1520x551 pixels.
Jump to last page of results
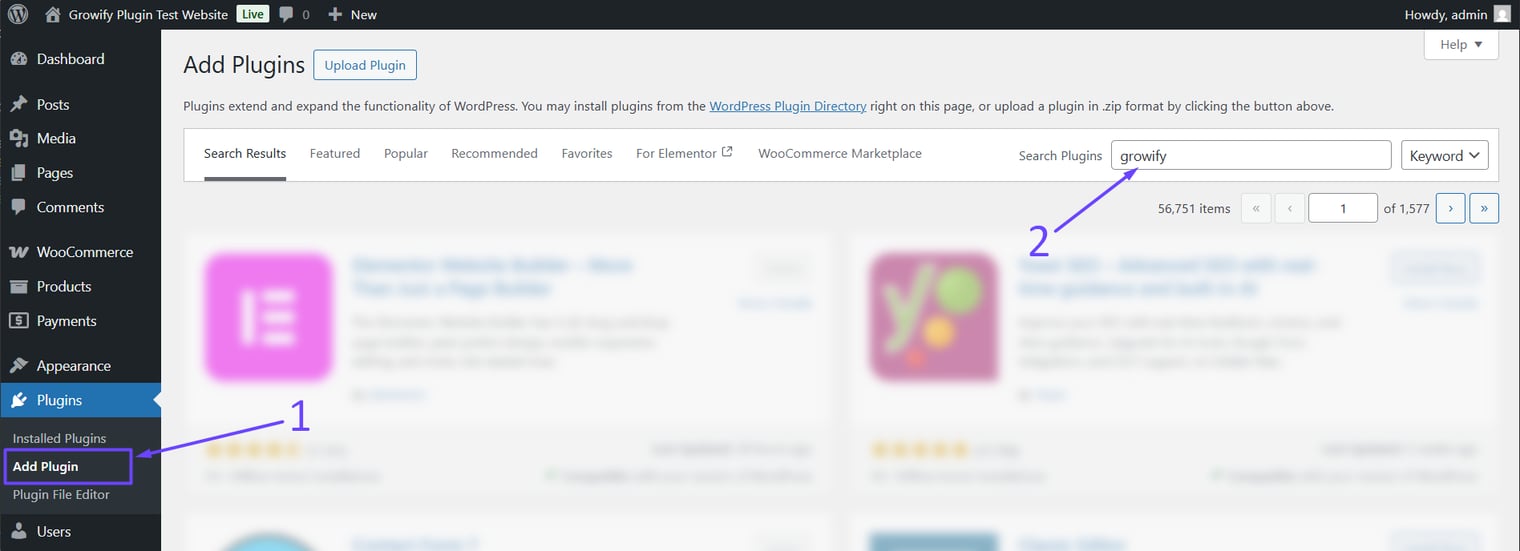click(1484, 208)
